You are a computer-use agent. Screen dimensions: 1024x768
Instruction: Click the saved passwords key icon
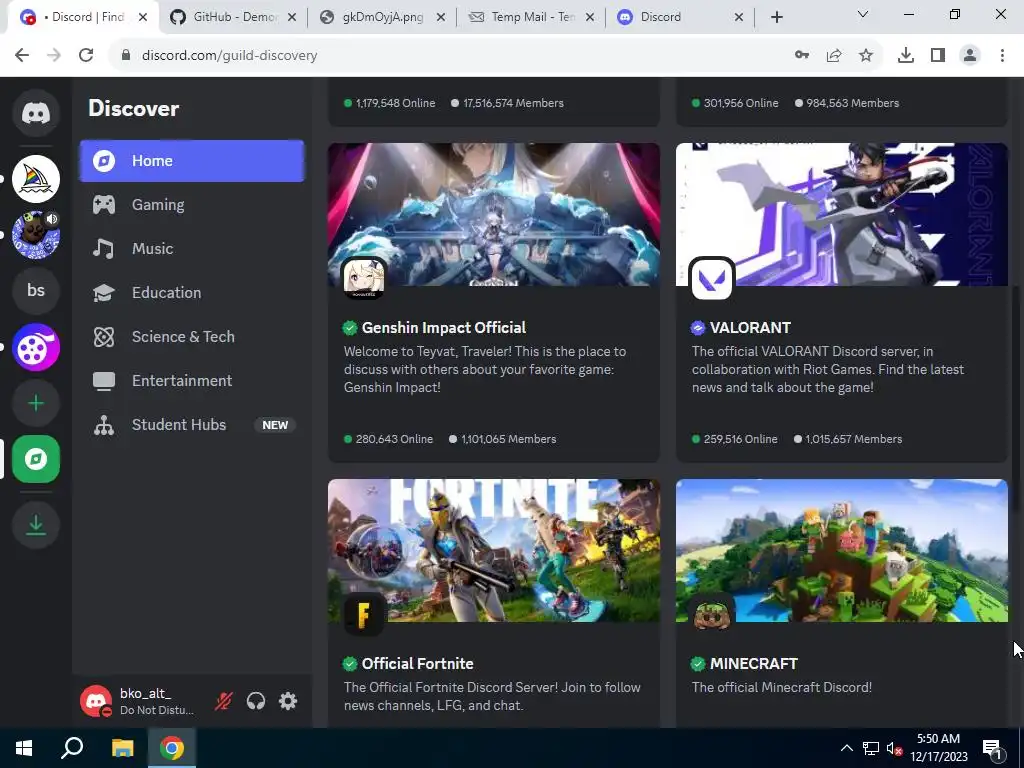pyautogui.click(x=802, y=56)
